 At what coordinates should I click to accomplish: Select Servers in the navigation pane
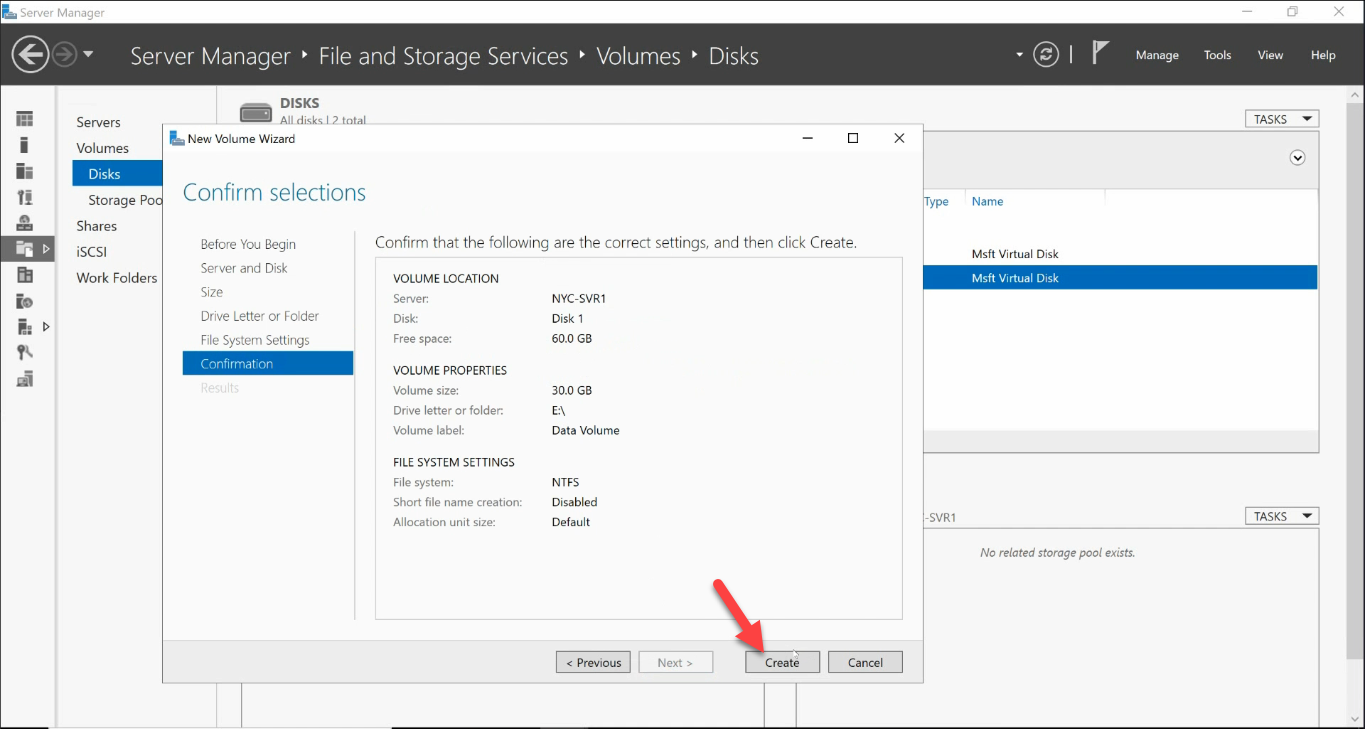click(x=98, y=122)
